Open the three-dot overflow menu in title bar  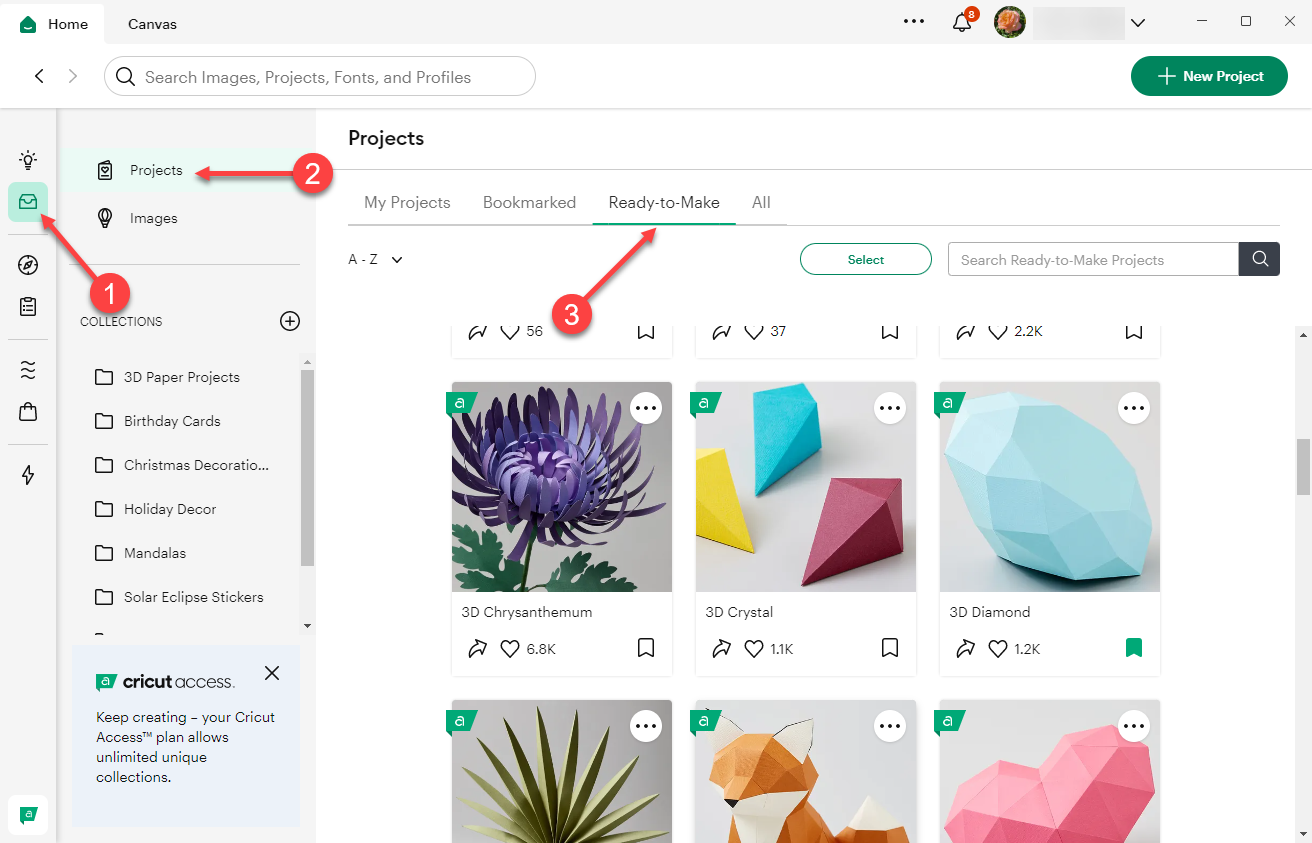pyautogui.click(x=913, y=21)
